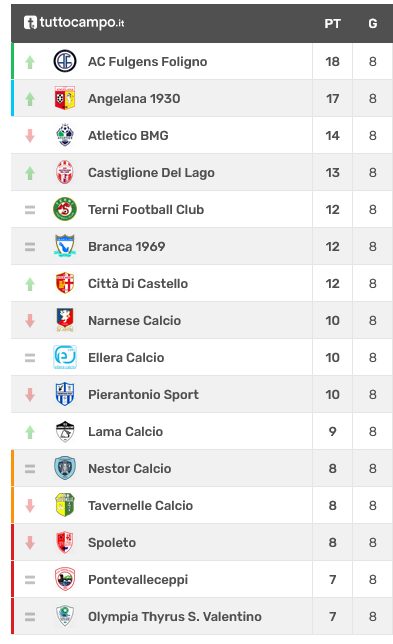Click Ellera Calcio light-blue crest
The width and height of the screenshot is (393, 644).
click(65, 357)
